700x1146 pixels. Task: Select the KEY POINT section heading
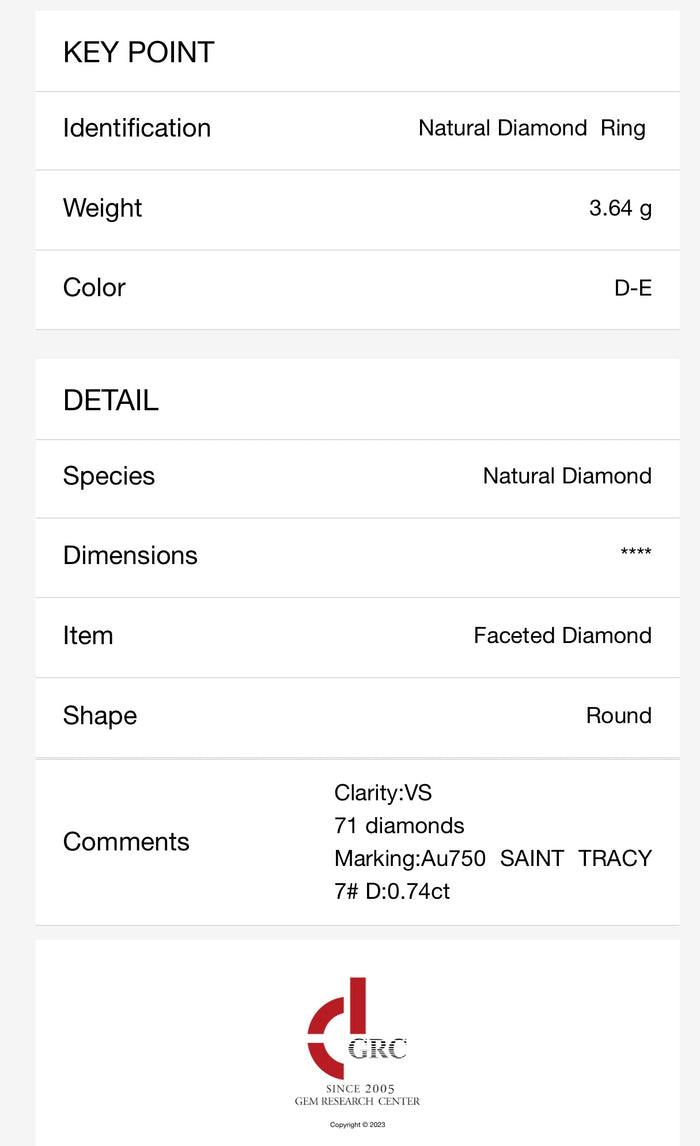[x=139, y=53]
